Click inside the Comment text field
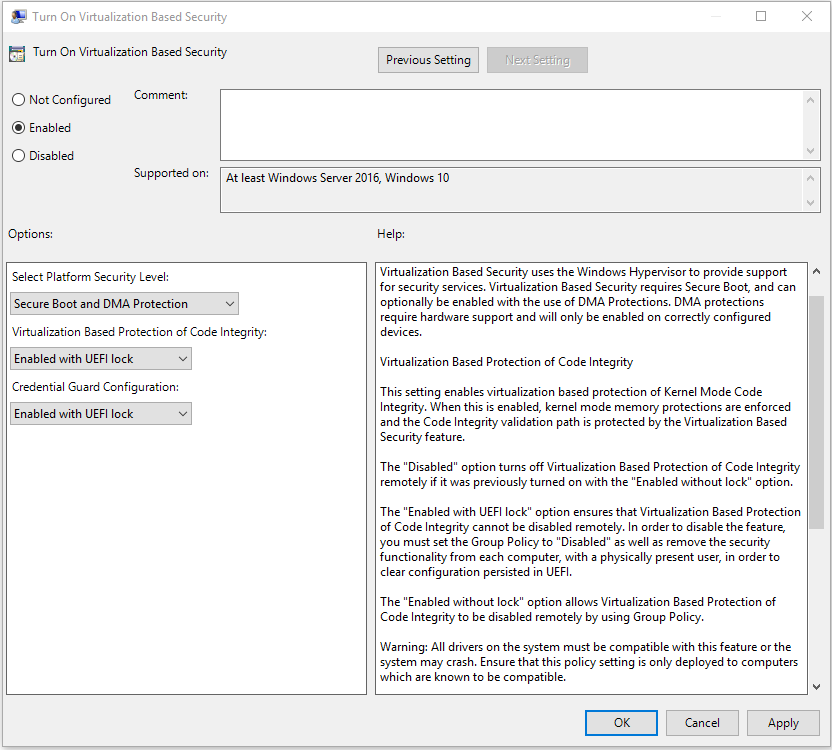832x750 pixels. pos(510,124)
